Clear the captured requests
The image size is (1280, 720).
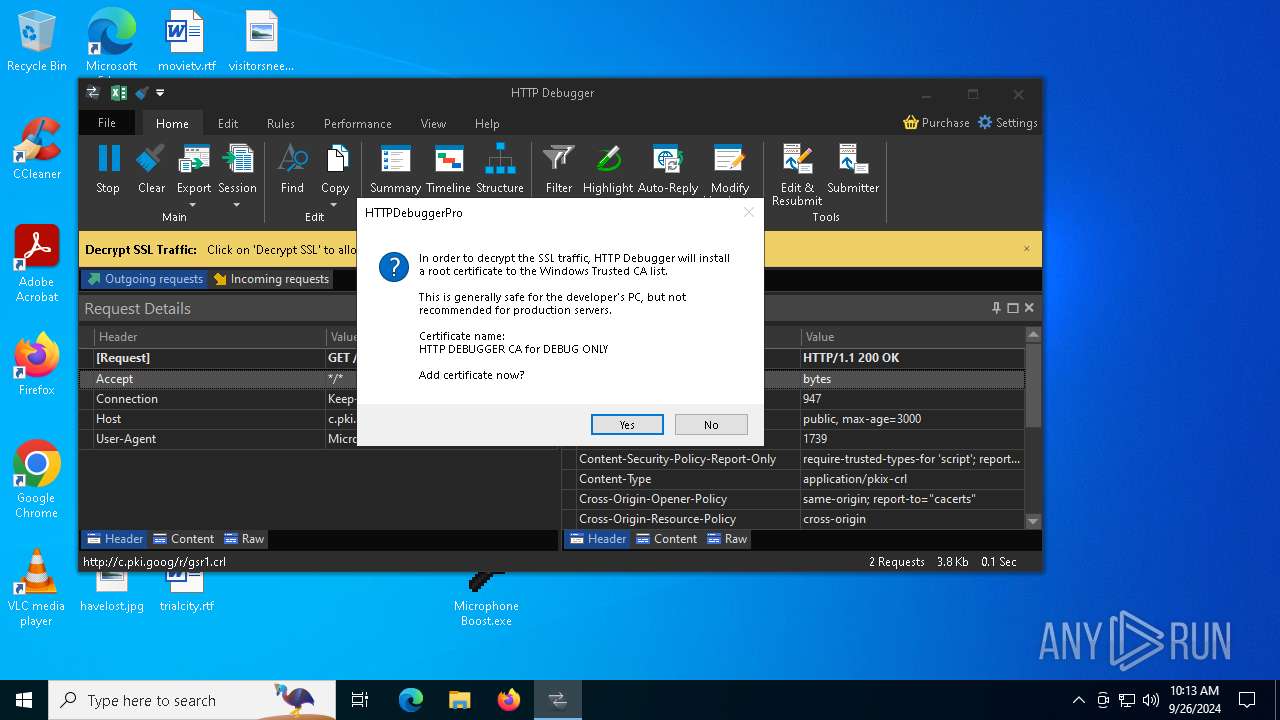coord(151,169)
